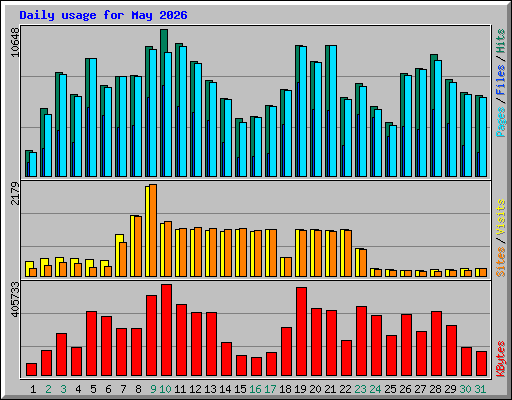Select day label 26 on the x-axis
Viewport: 512px width, 400px height.
[x=405, y=389]
